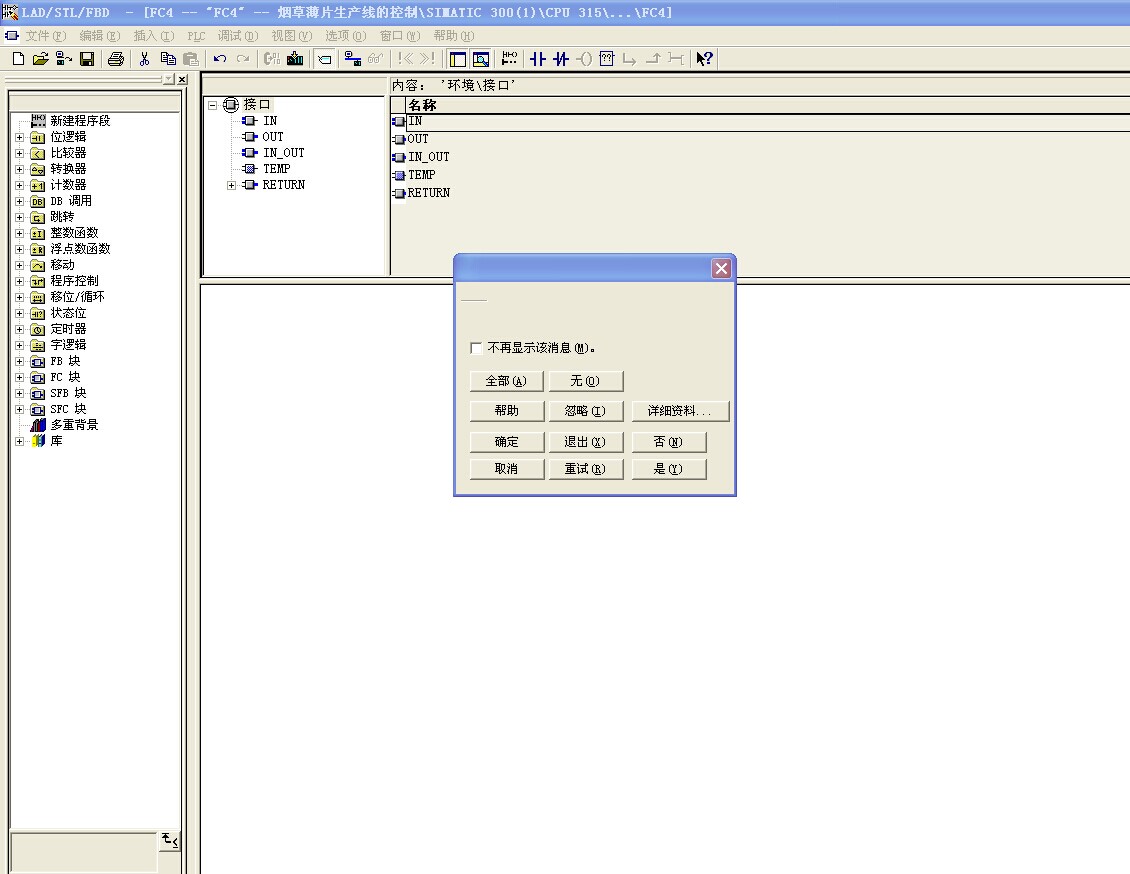Select the TEMP row in the name table

761,175
